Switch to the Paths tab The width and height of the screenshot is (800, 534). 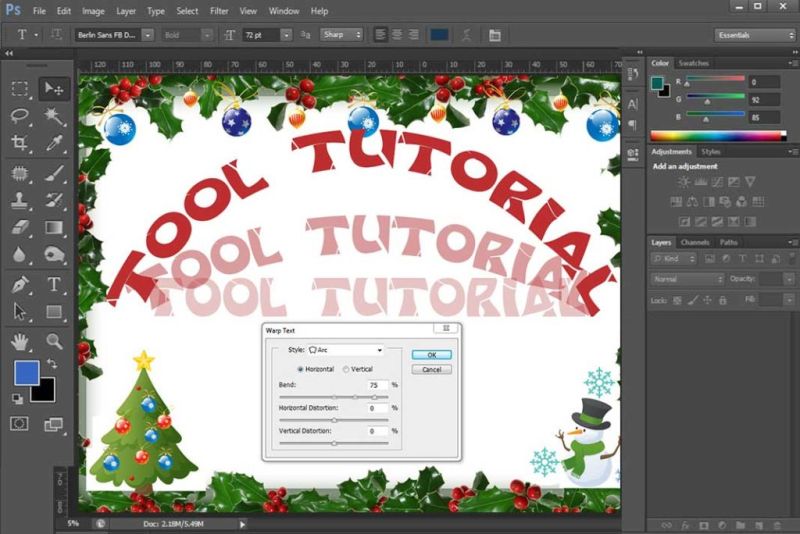pyautogui.click(x=729, y=242)
